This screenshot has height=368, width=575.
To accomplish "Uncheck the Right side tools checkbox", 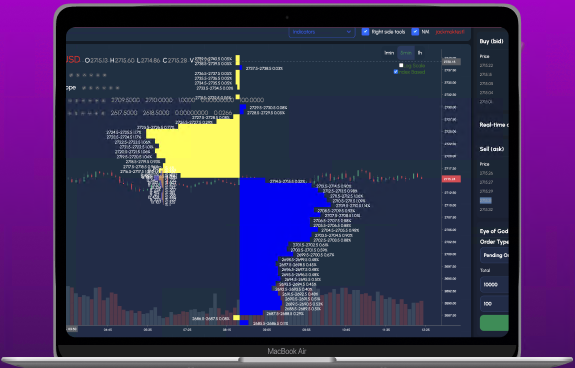I will coord(365,32).
